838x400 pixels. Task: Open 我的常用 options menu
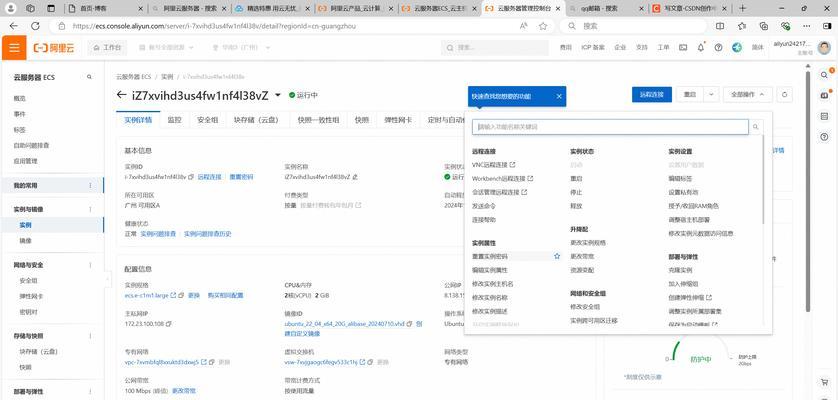coord(90,186)
